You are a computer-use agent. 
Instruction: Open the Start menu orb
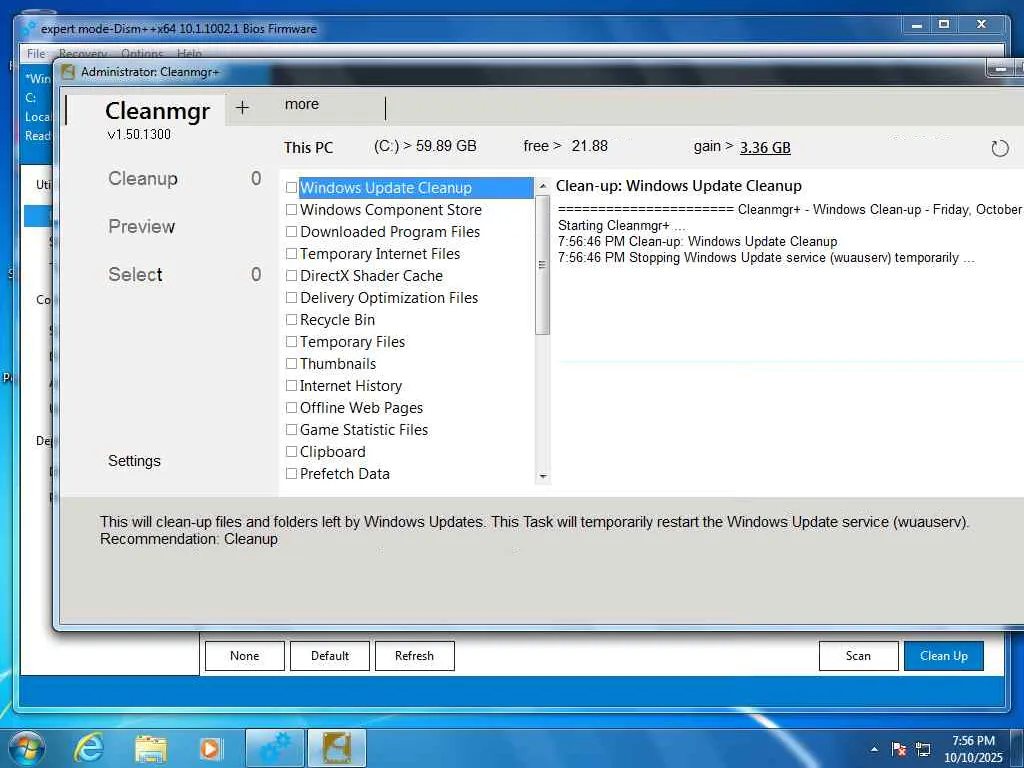click(27, 747)
